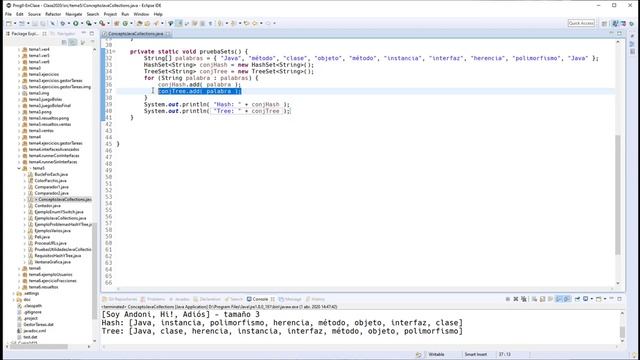Open the External Tools dropdown arrow
The width and height of the screenshot is (640, 360).
click(108, 23)
